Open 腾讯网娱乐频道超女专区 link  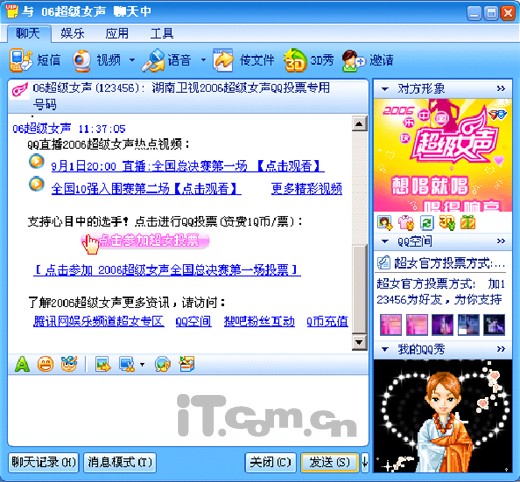(x=99, y=321)
